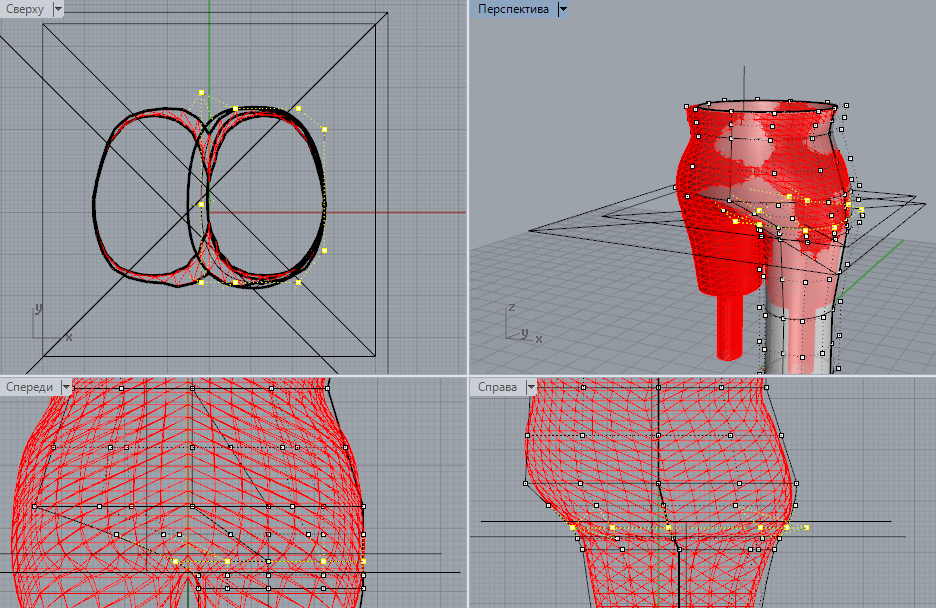Activate the Сверху viewport title

click(25, 9)
